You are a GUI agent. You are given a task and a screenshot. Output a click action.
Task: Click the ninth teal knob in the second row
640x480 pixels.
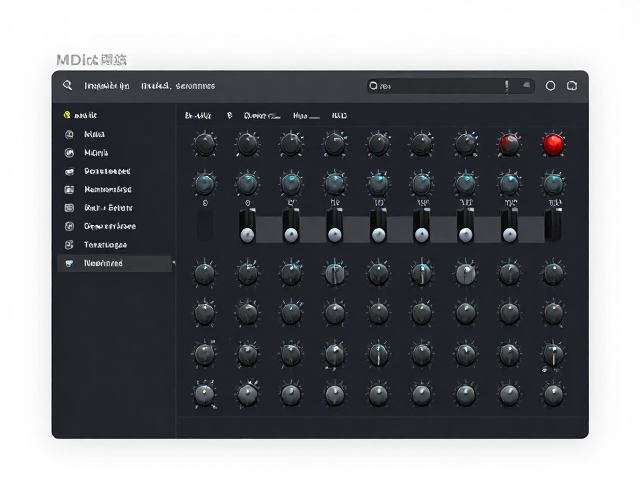[x=553, y=184]
